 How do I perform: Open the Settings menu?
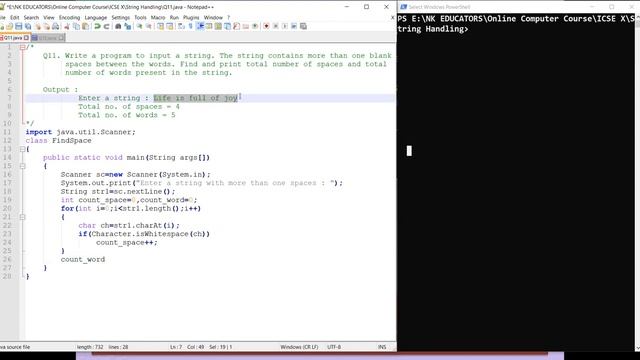pos(120,18)
